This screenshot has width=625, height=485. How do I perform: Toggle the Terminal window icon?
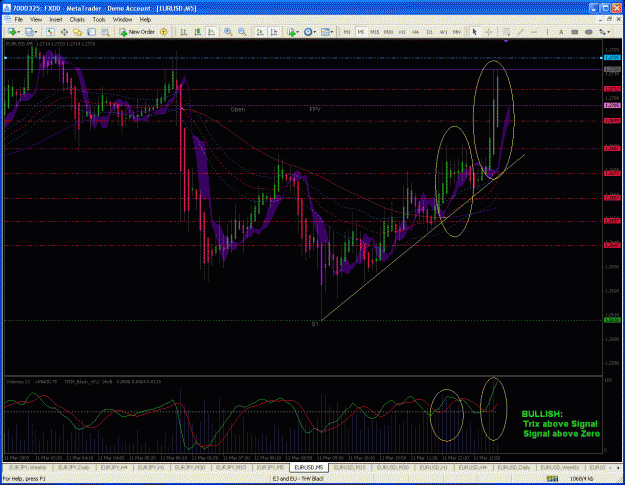point(91,32)
